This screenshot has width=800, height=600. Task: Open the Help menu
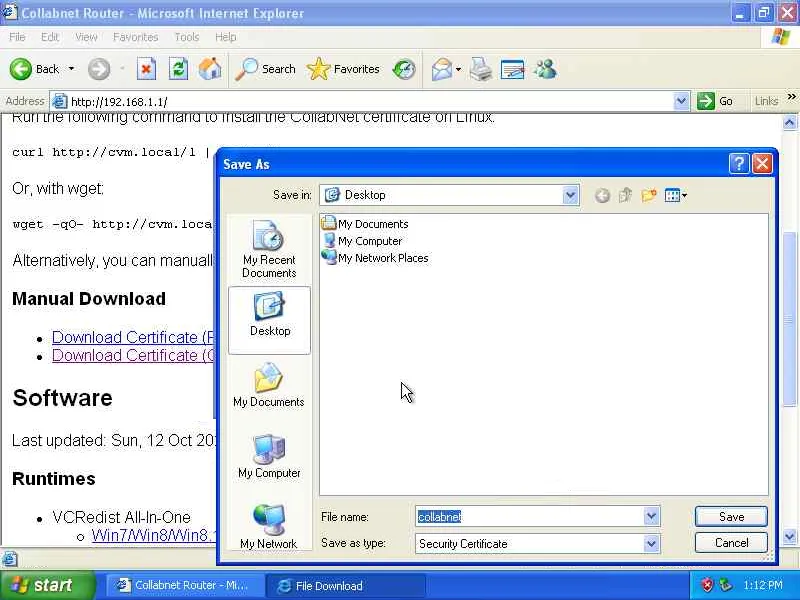tap(225, 37)
